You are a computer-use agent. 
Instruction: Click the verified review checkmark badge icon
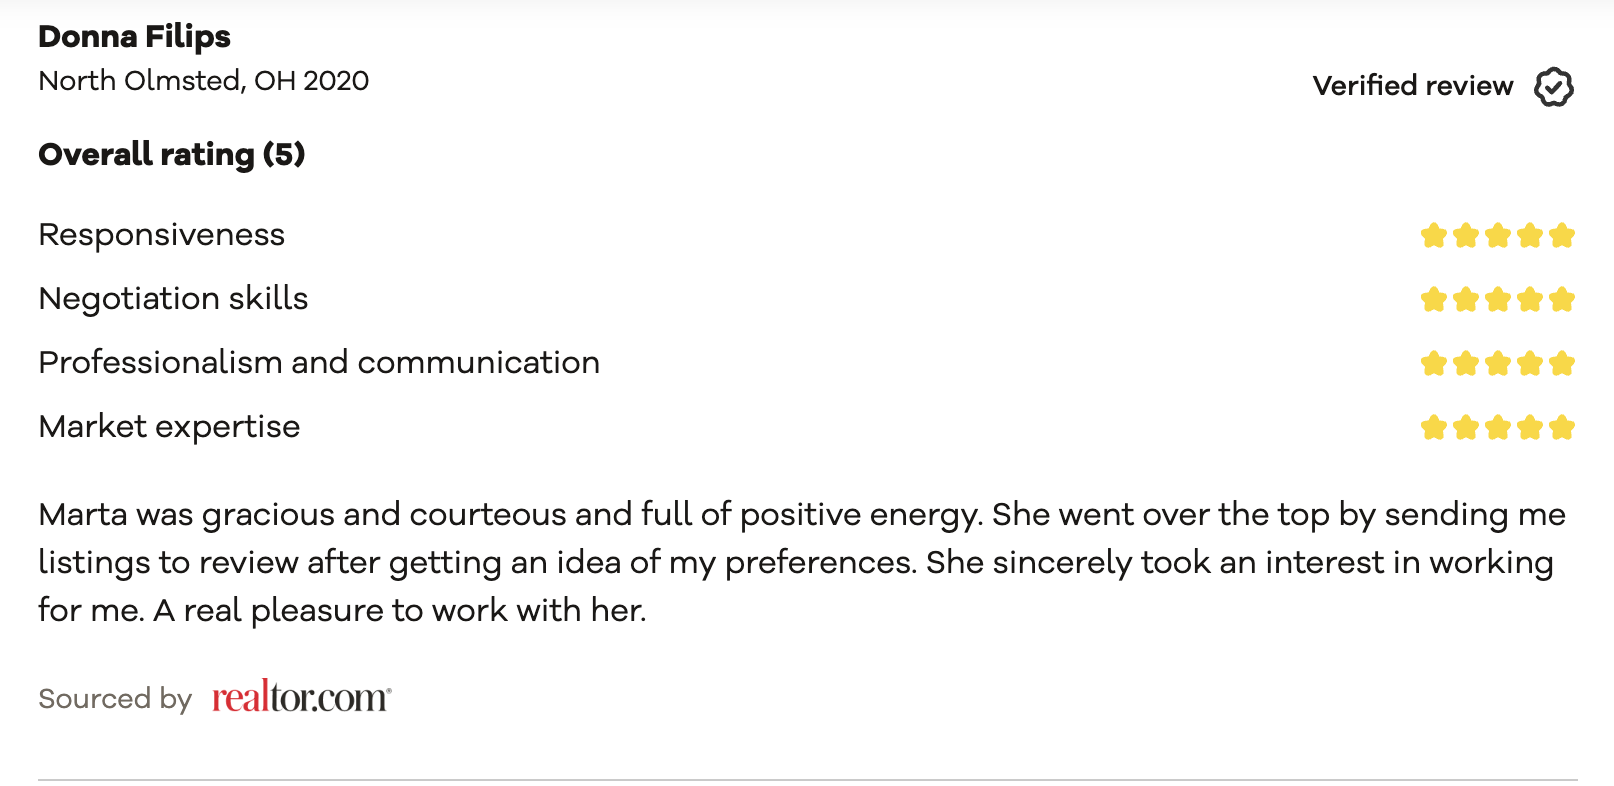[x=1554, y=87]
